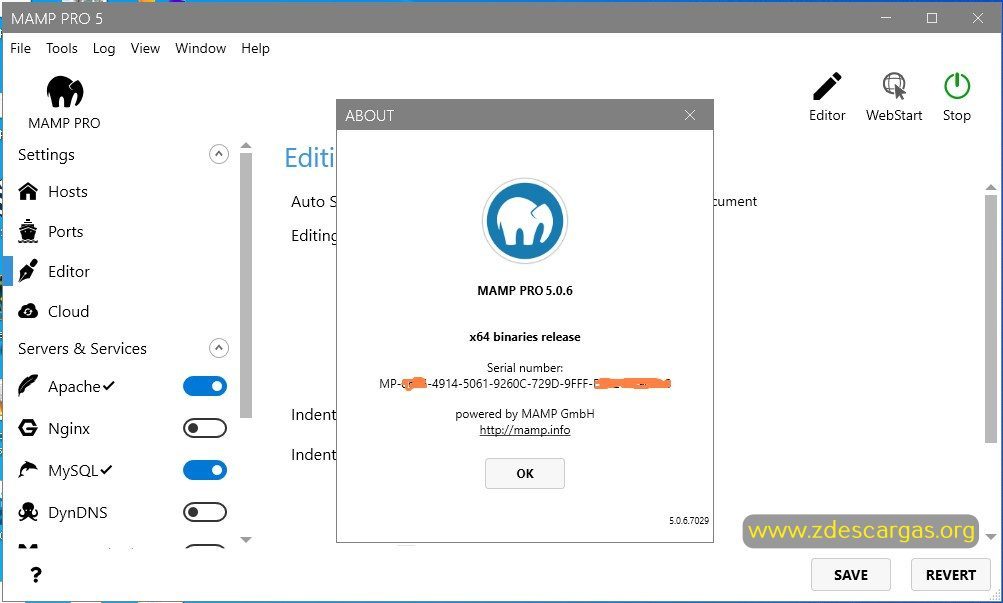
Task: Open the Editor toolbar pencil icon
Action: tap(827, 86)
